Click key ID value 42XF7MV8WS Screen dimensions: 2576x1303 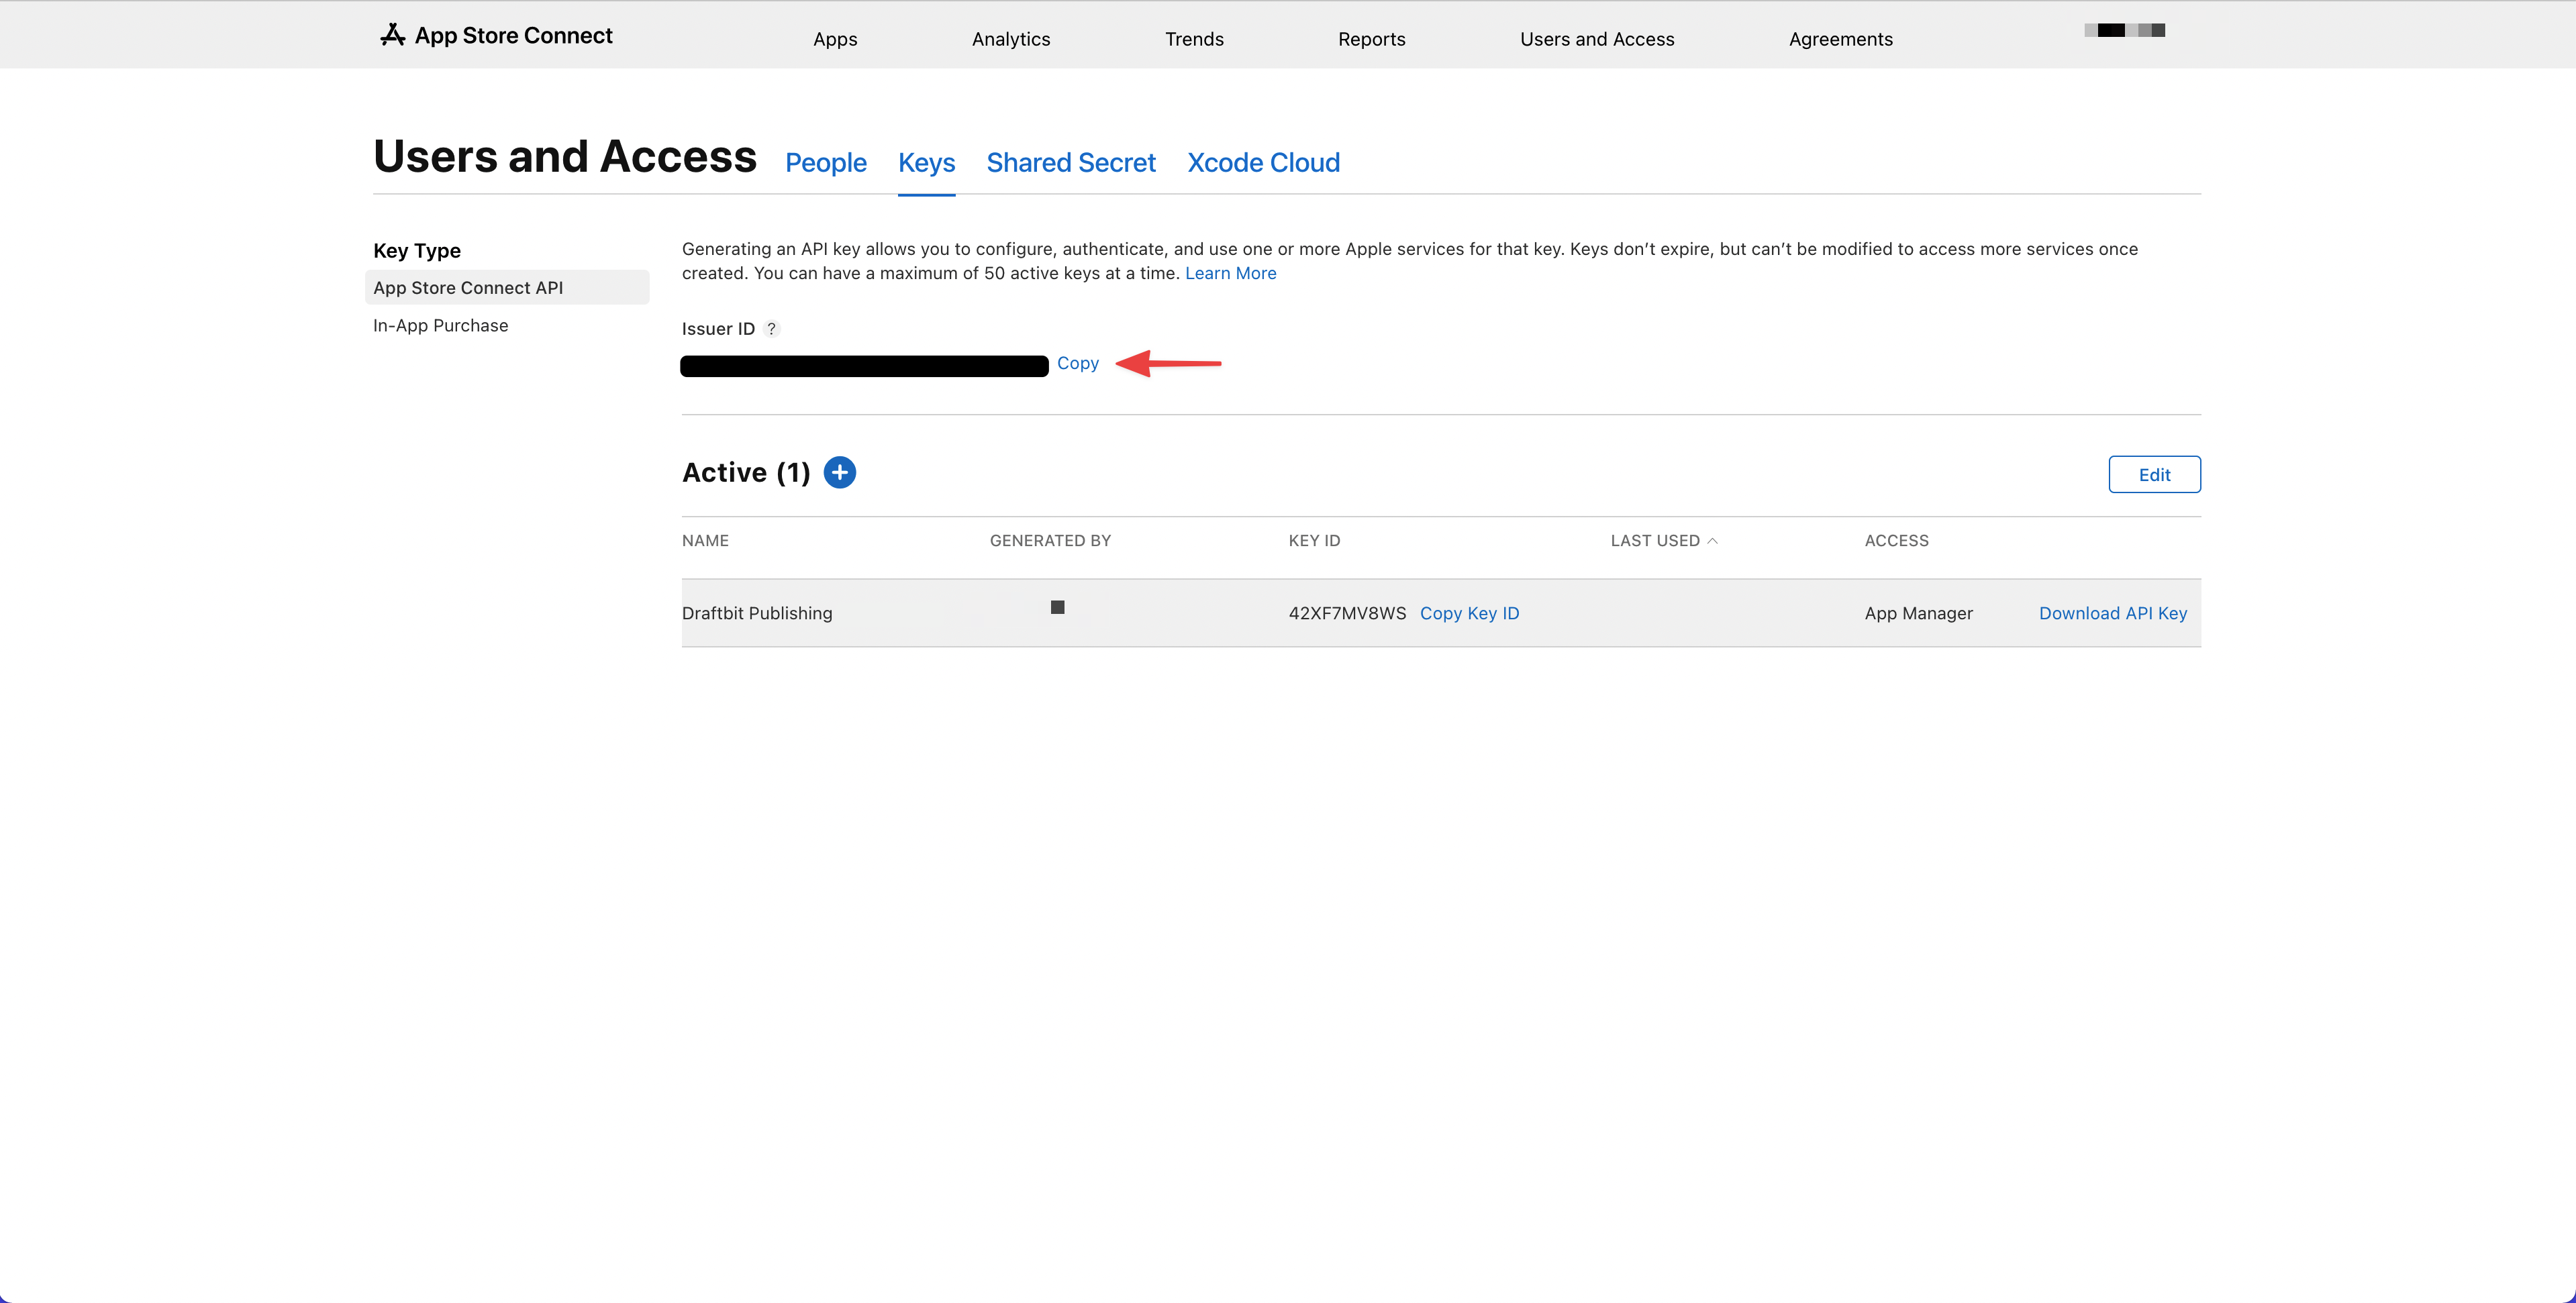pyautogui.click(x=1347, y=613)
